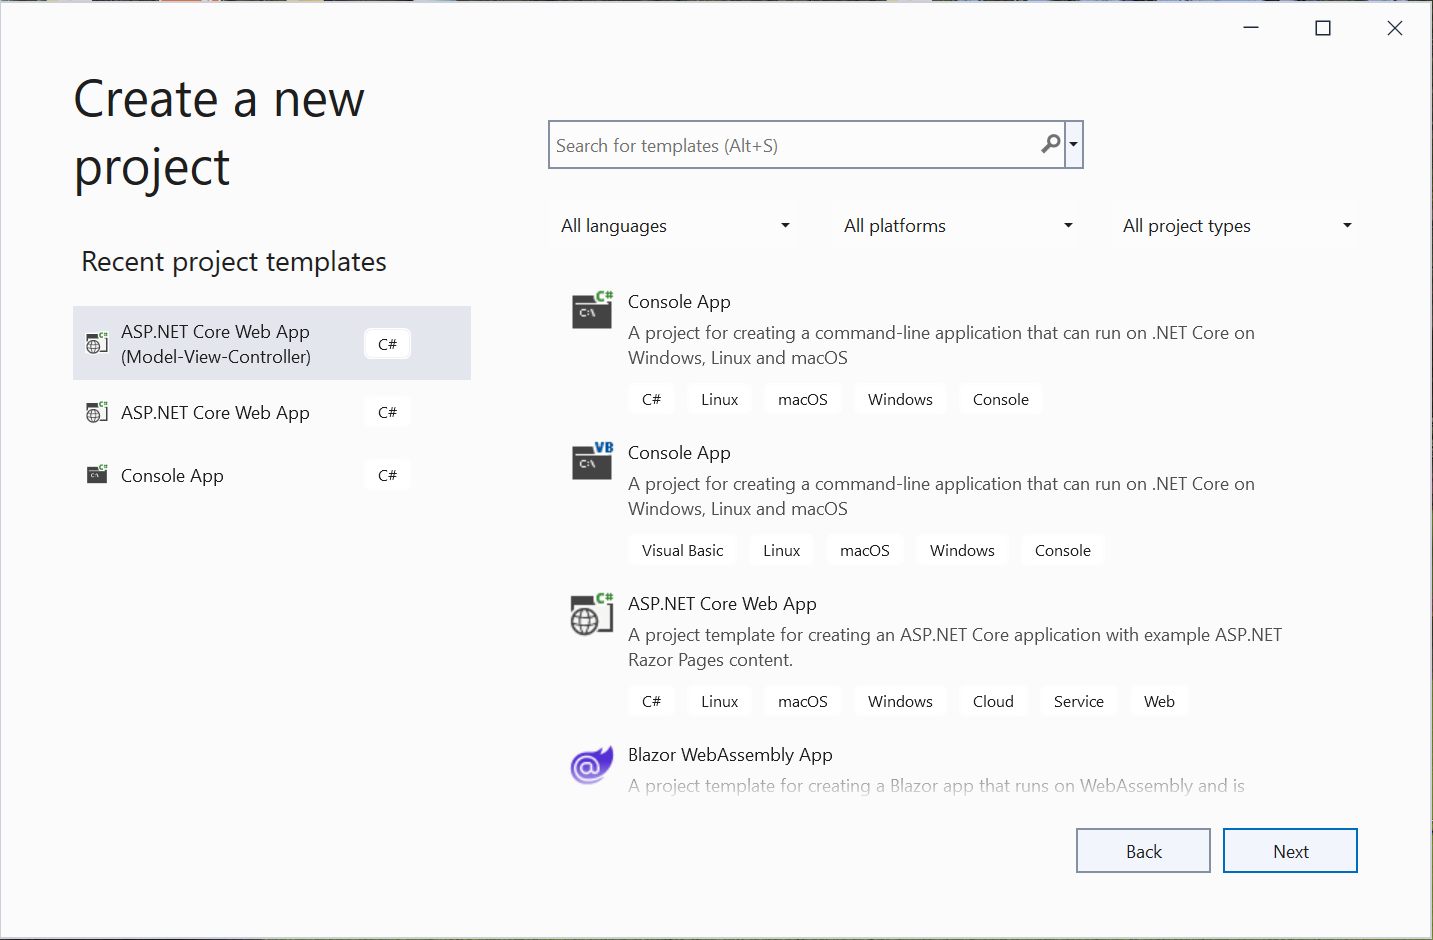The height and width of the screenshot is (940, 1433).
Task: Click the search magnifier icon
Action: (x=1050, y=145)
